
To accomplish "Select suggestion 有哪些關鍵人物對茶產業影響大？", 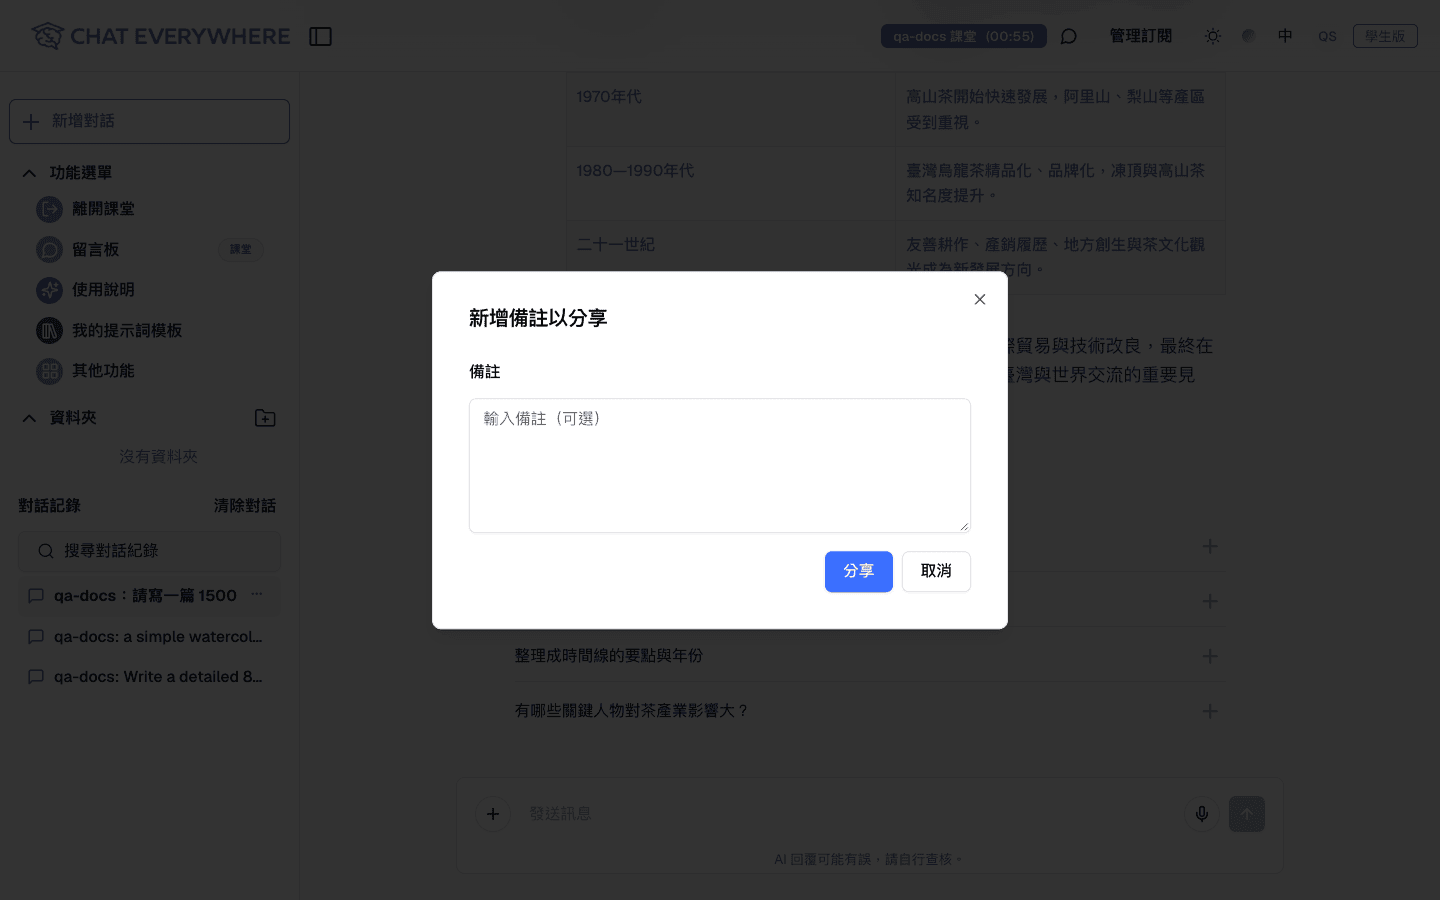I will coord(632,711).
